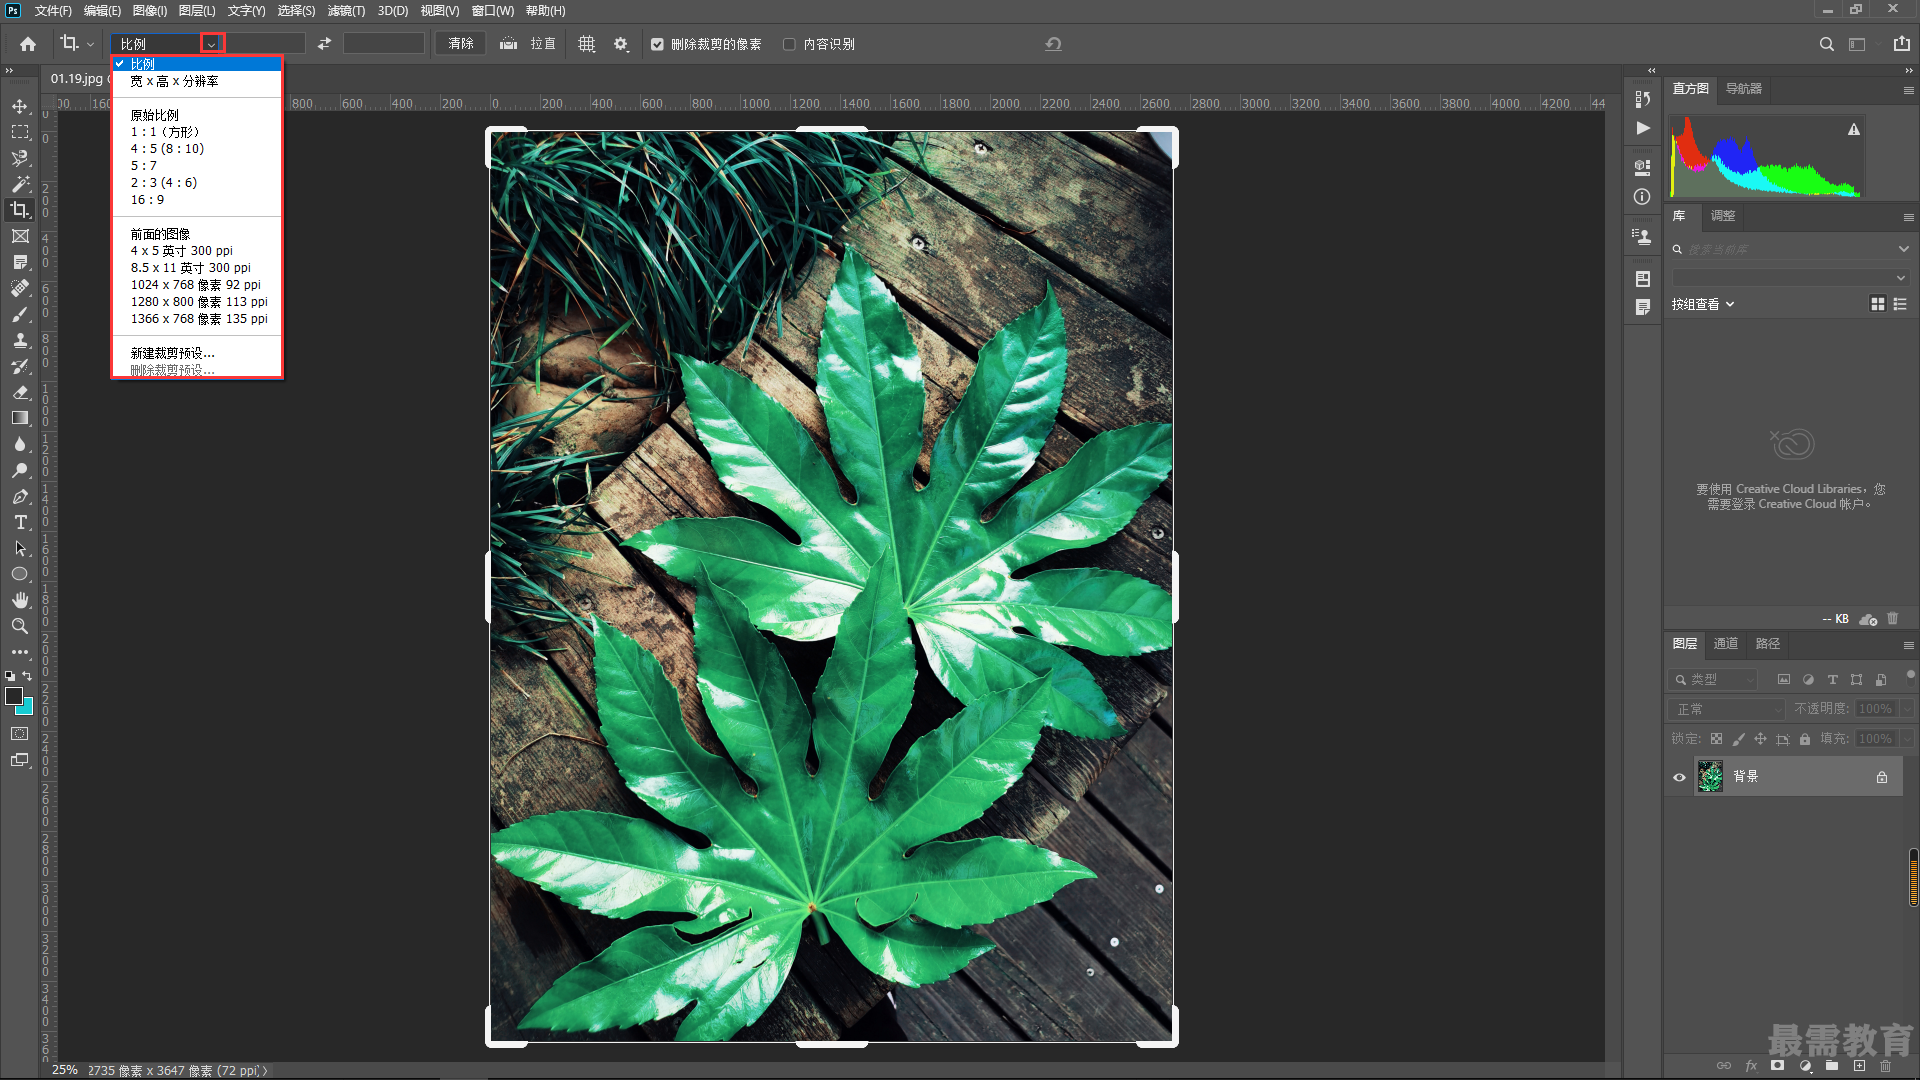
Task: Select the Zoom tool
Action: (20, 626)
